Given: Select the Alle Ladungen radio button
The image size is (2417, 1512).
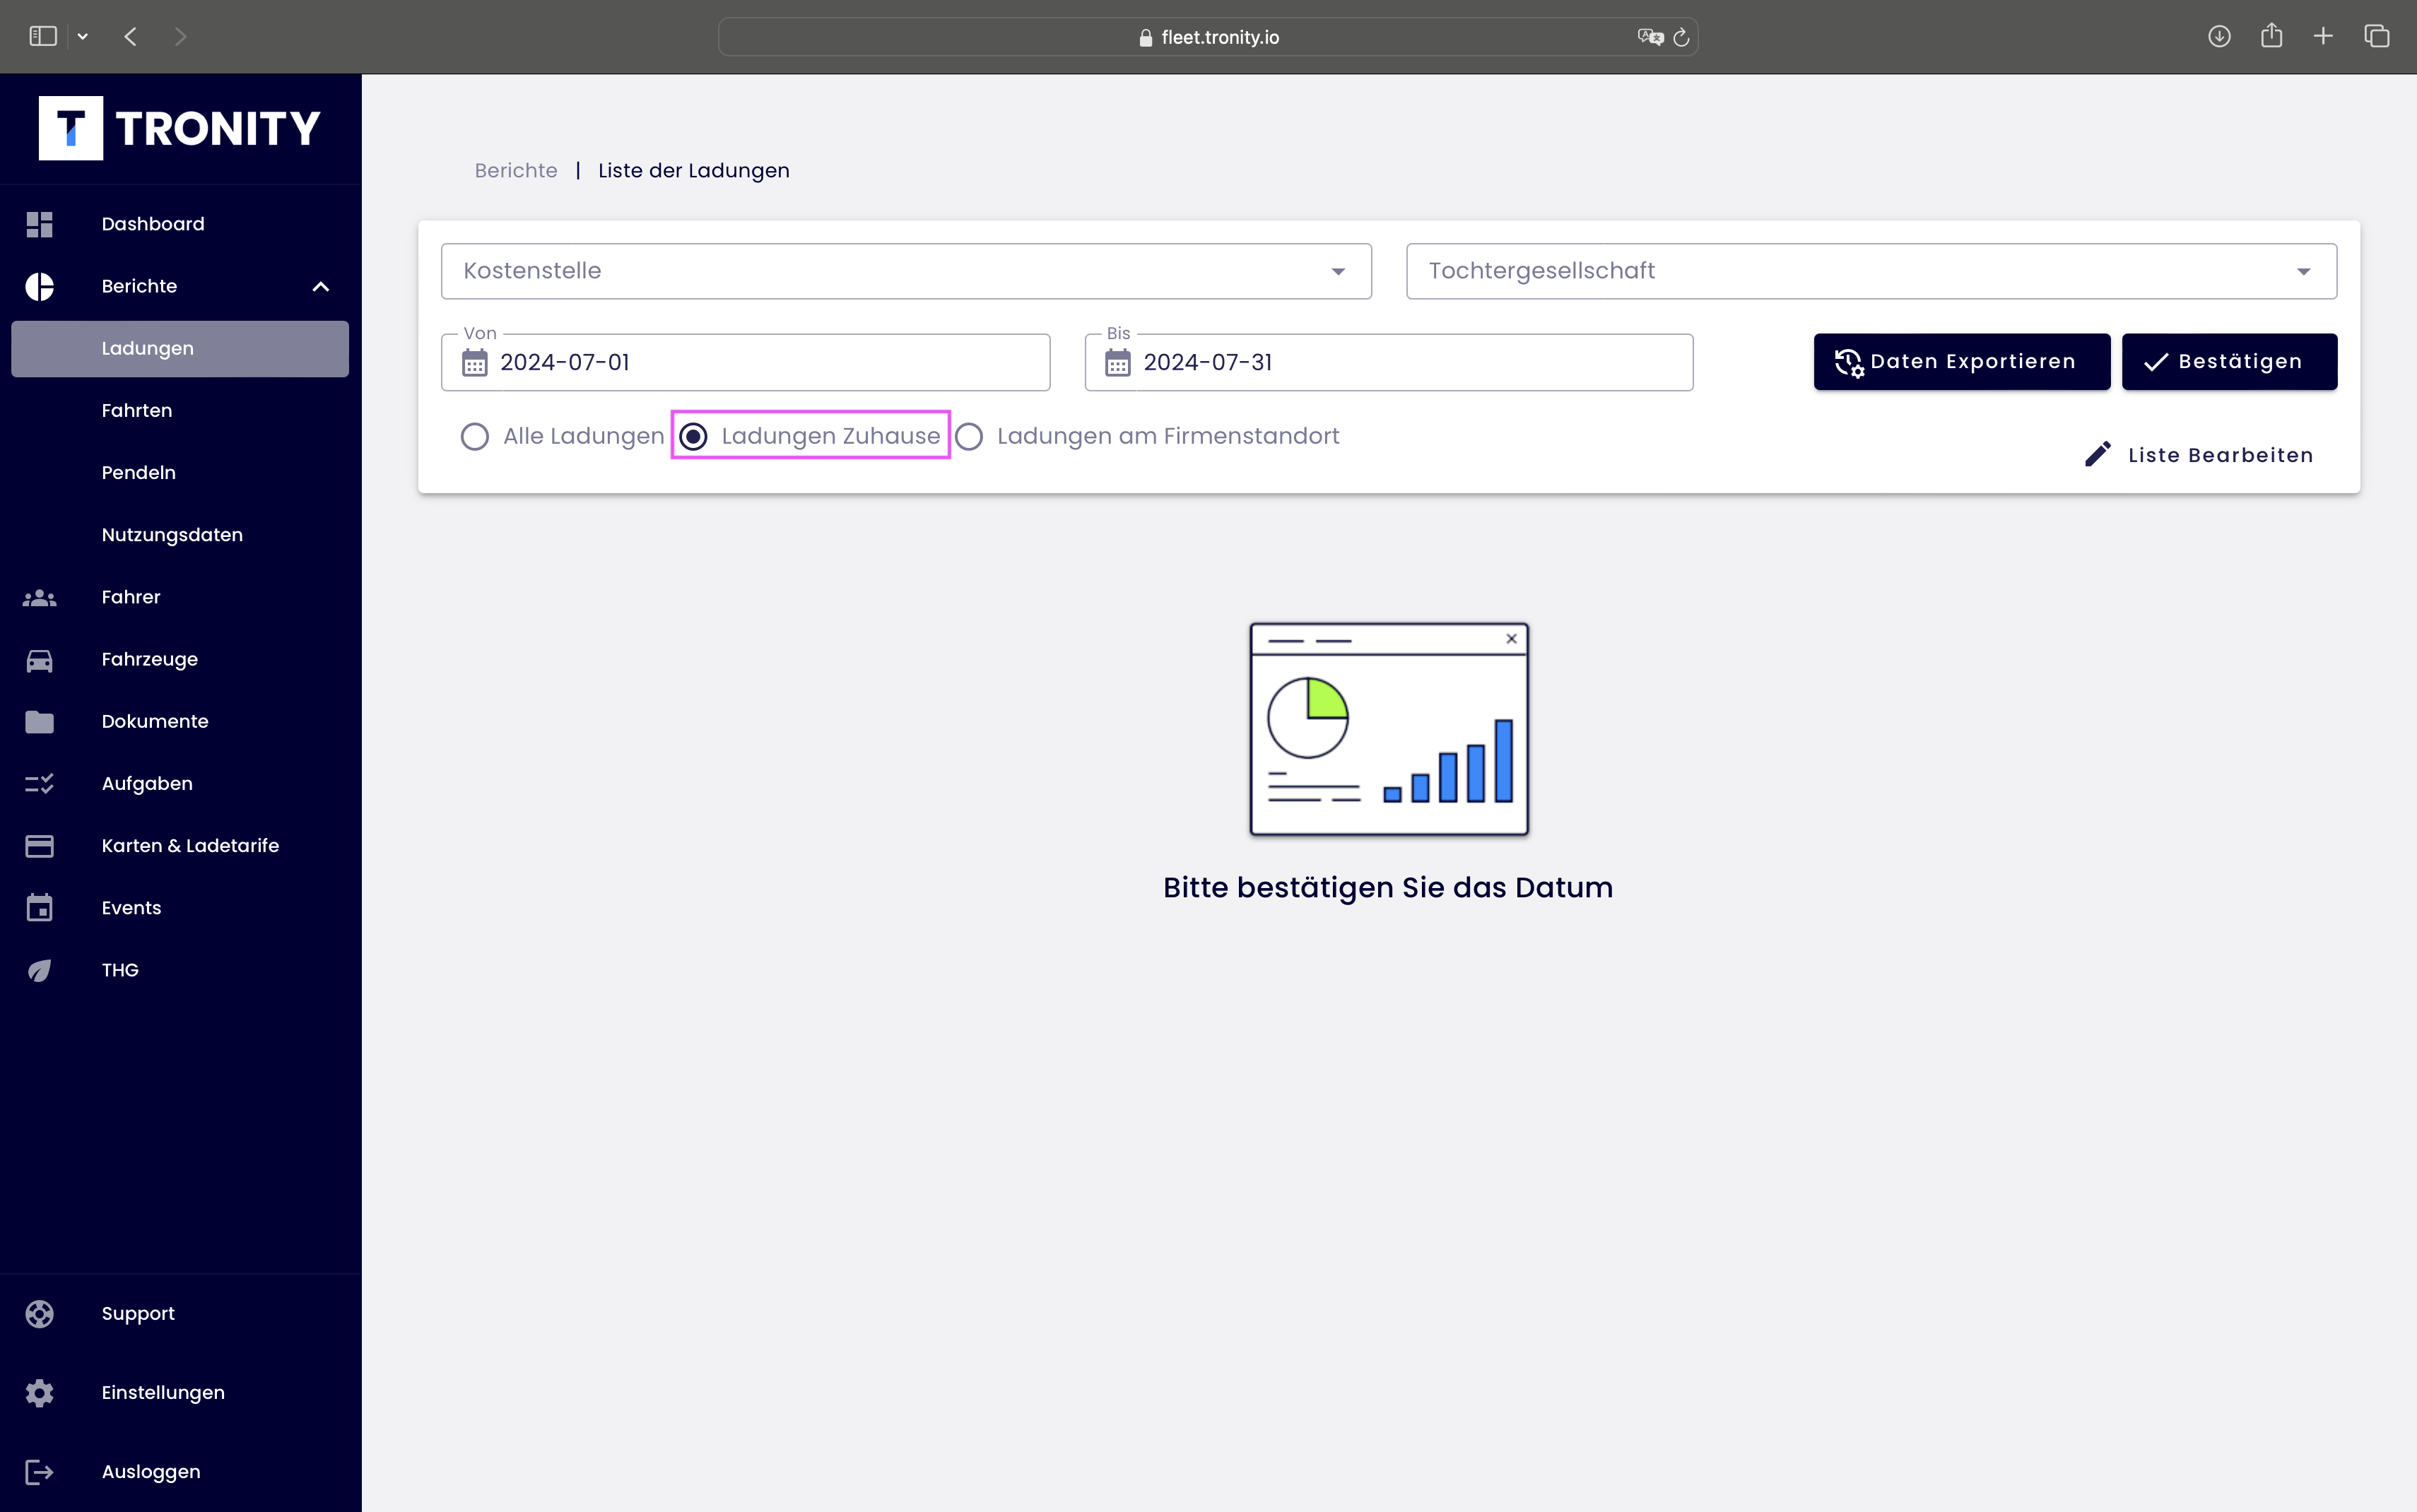Looking at the screenshot, I should pyautogui.click(x=475, y=436).
